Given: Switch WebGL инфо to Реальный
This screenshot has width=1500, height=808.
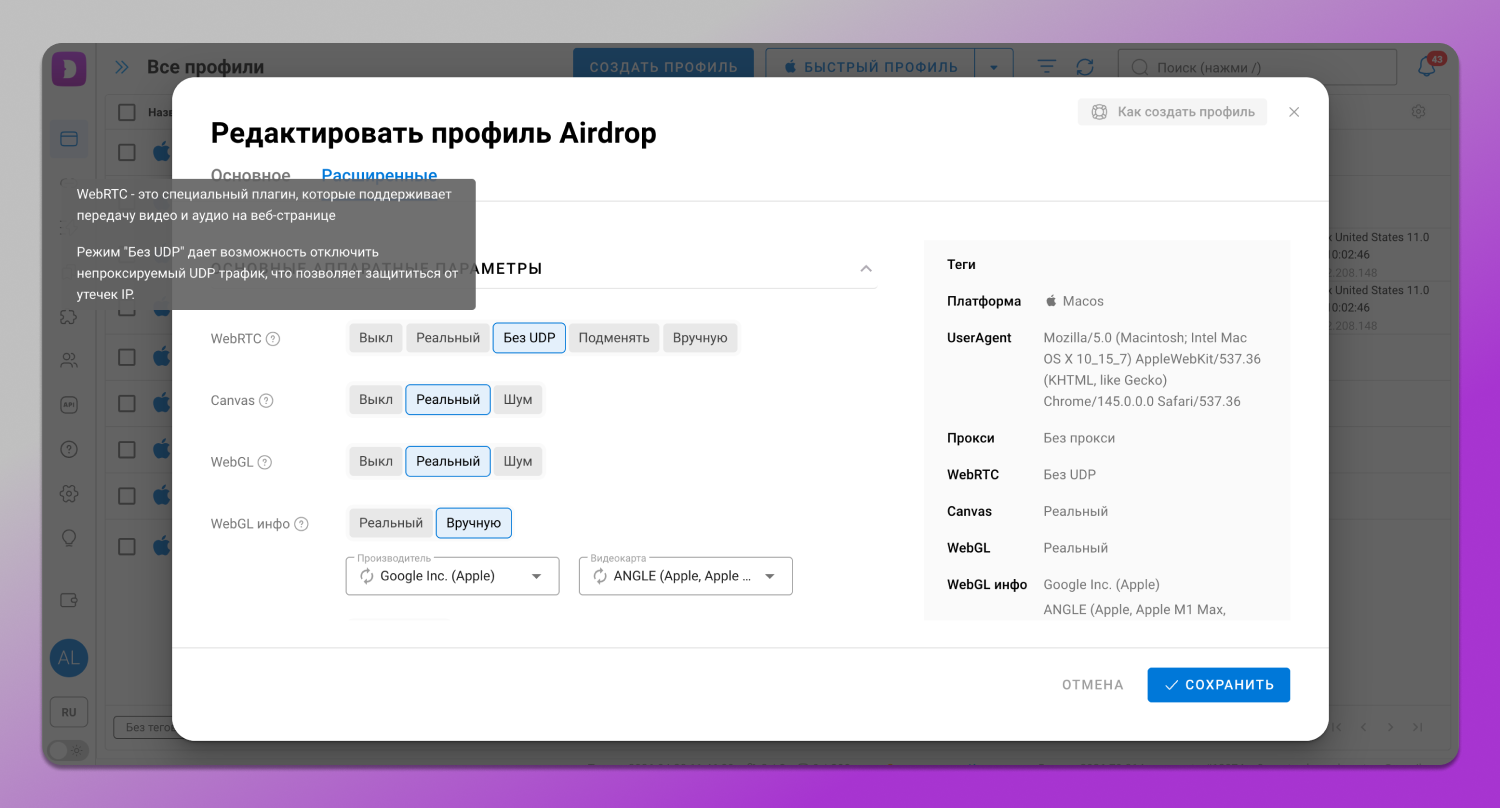Looking at the screenshot, I should pos(391,523).
